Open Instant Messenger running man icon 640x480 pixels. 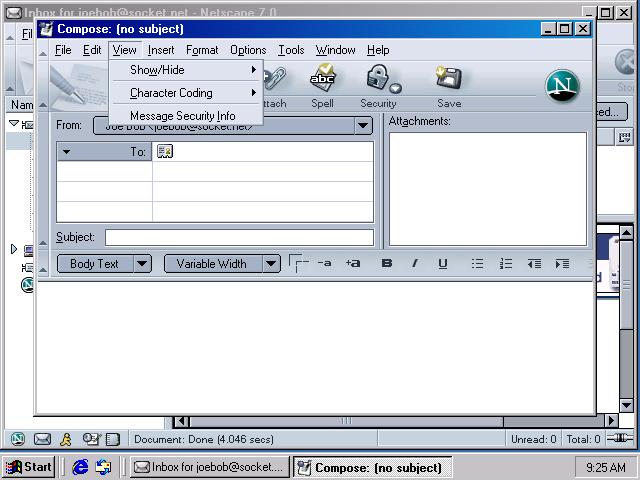pyautogui.click(x=66, y=439)
